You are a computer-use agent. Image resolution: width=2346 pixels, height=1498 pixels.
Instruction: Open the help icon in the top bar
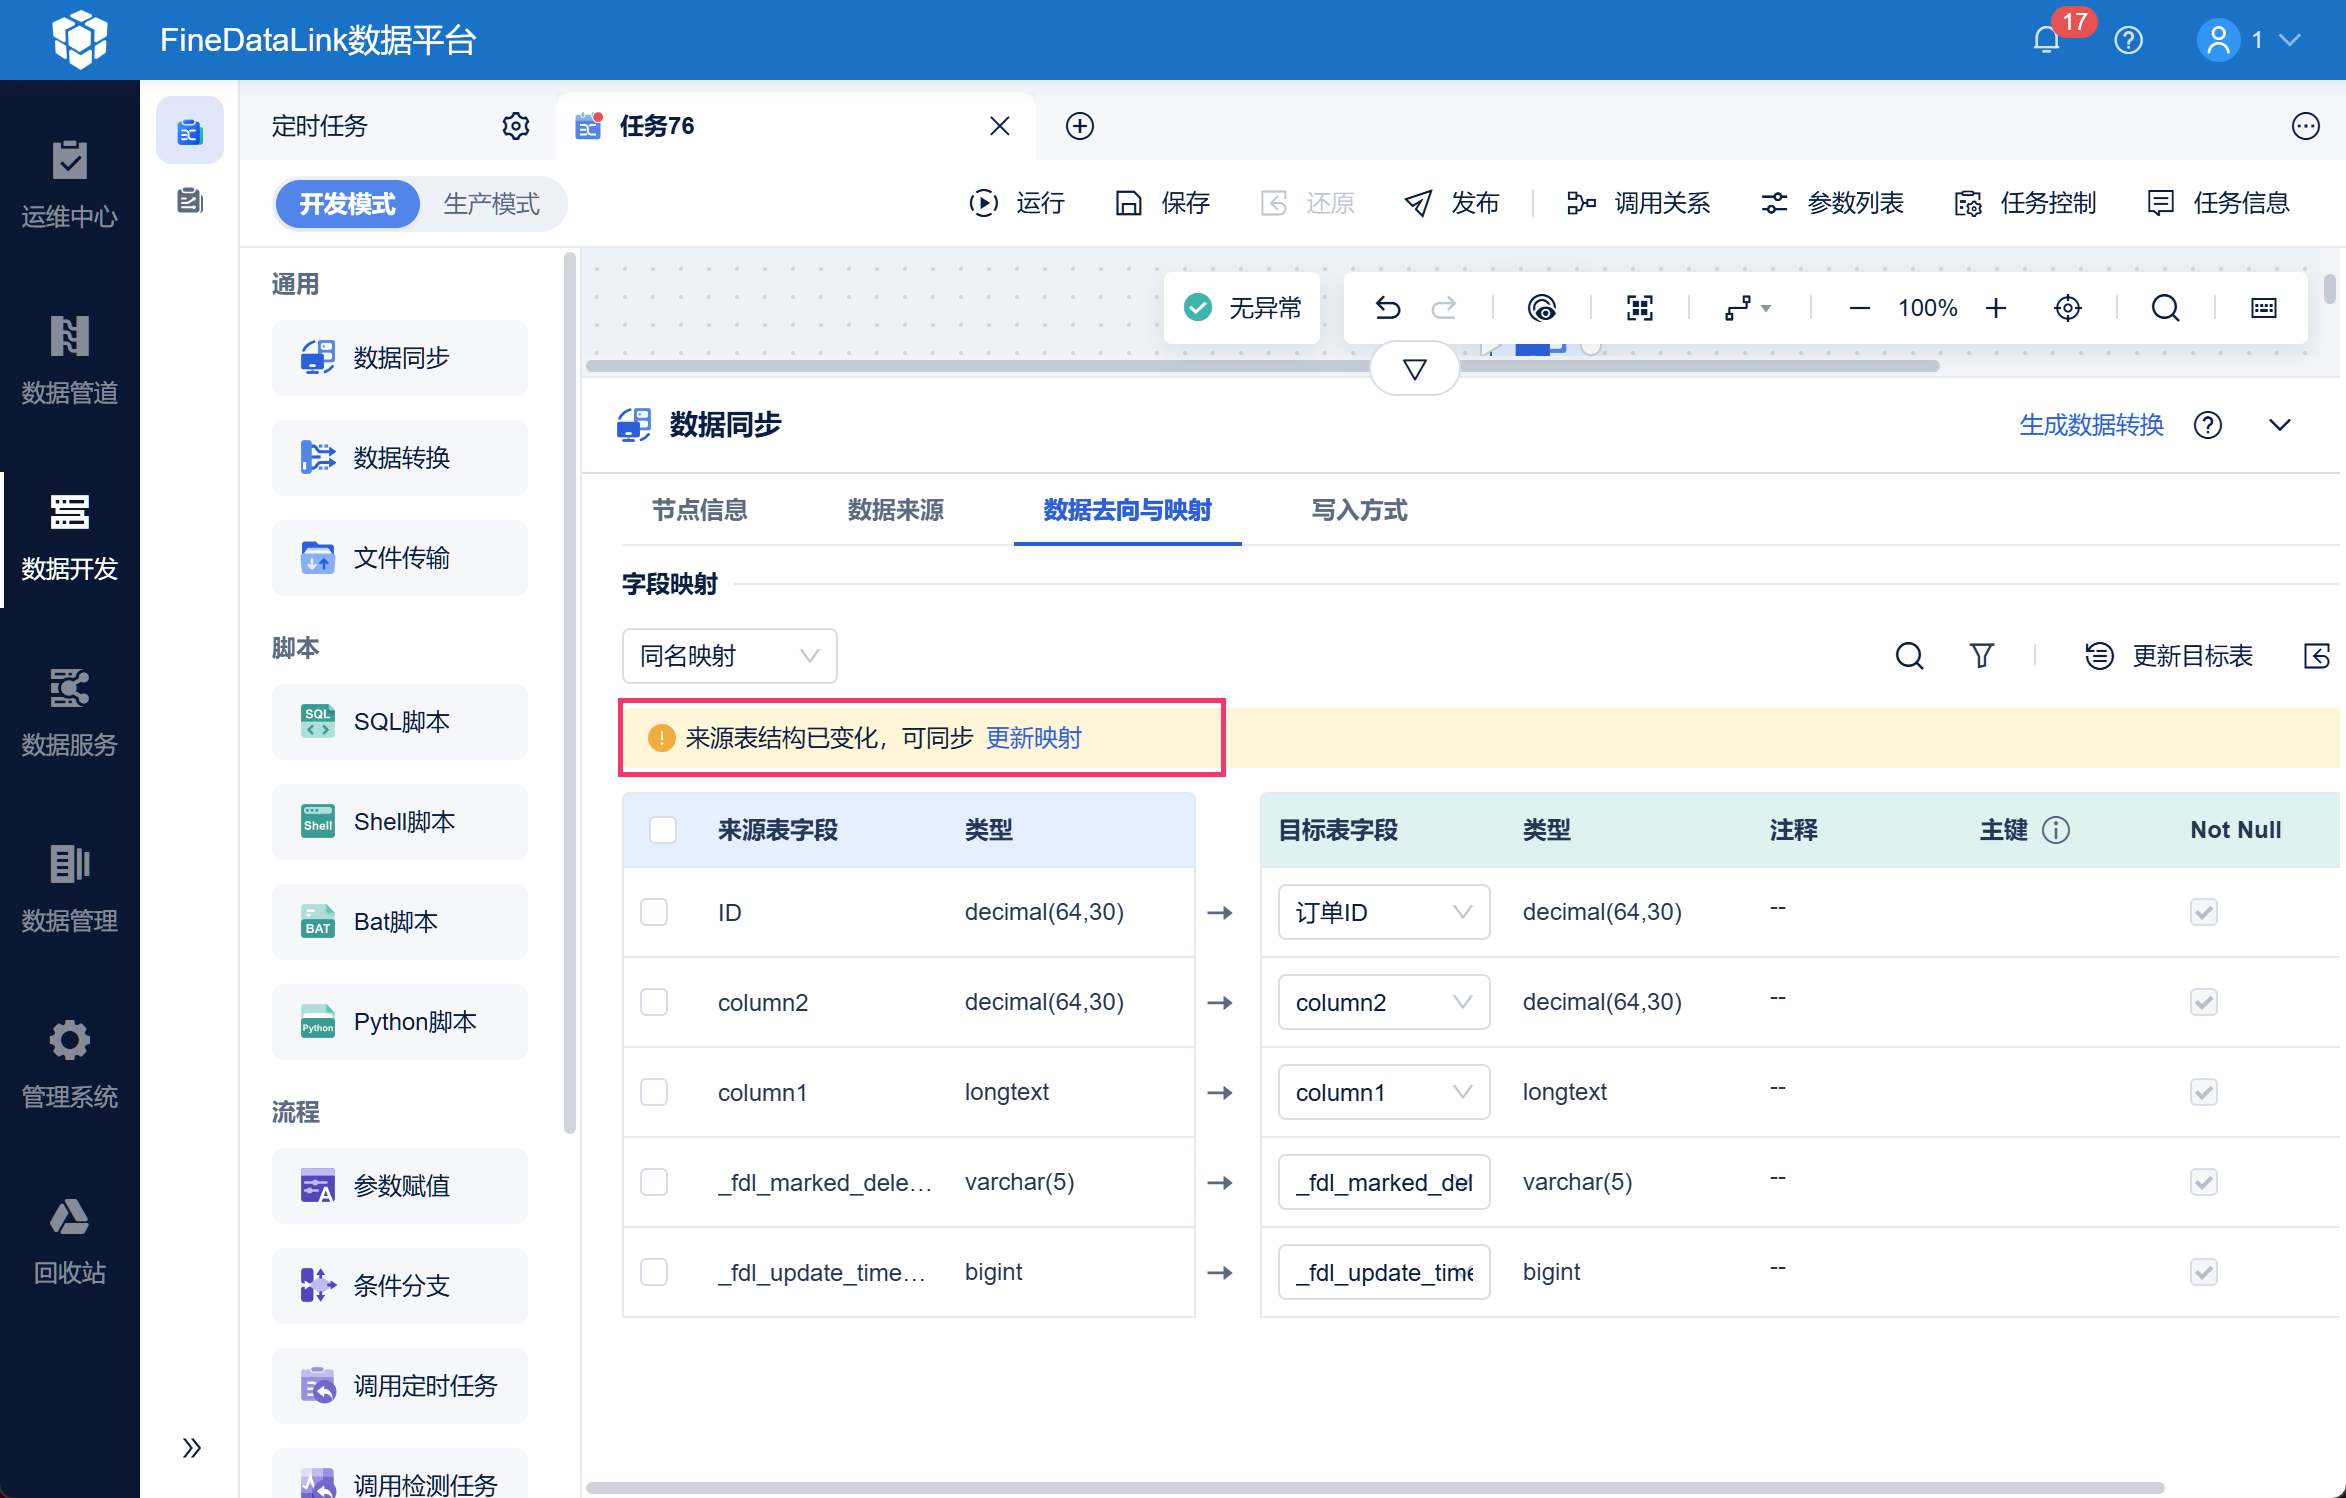pos(2128,40)
